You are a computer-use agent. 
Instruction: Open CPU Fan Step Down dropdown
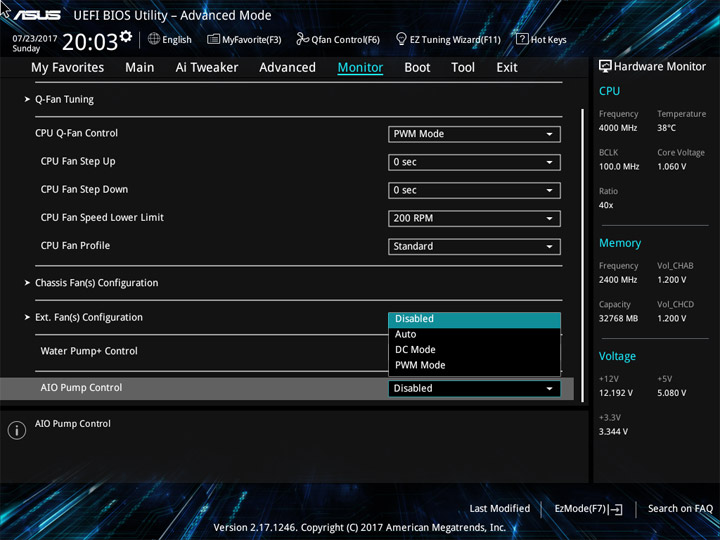click(474, 191)
